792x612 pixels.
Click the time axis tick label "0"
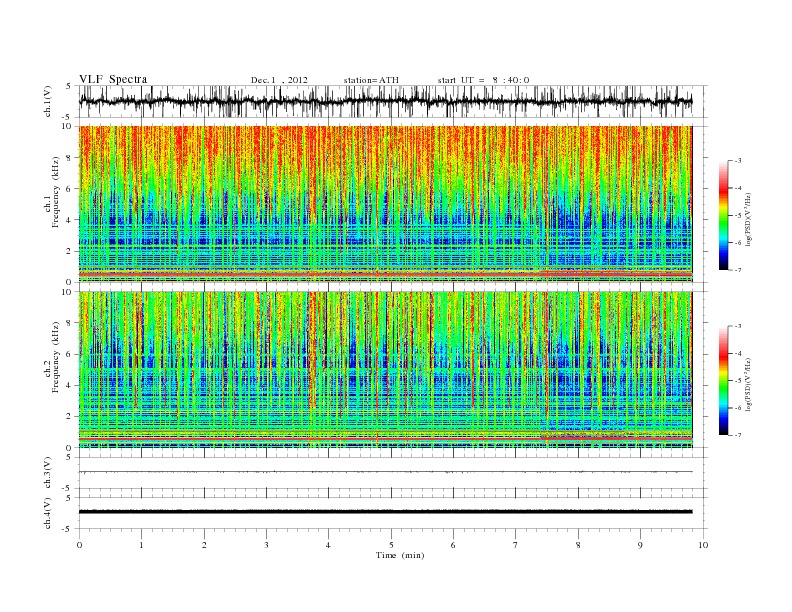coord(79,545)
